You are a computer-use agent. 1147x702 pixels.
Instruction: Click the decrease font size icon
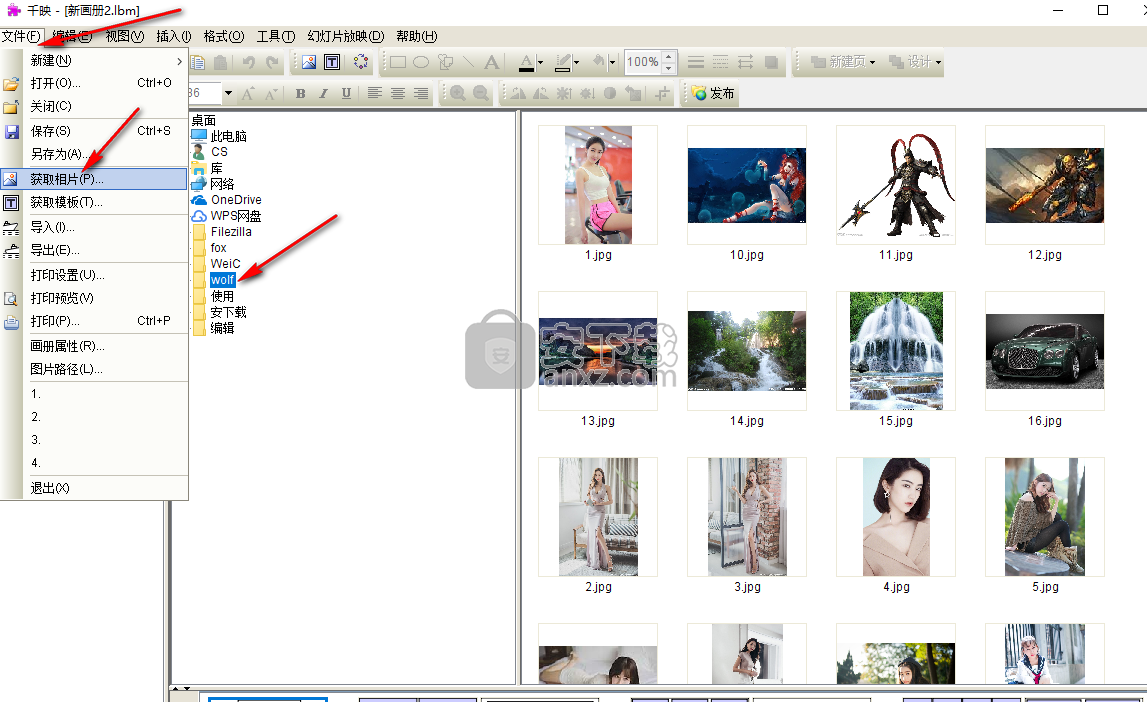(x=271, y=94)
